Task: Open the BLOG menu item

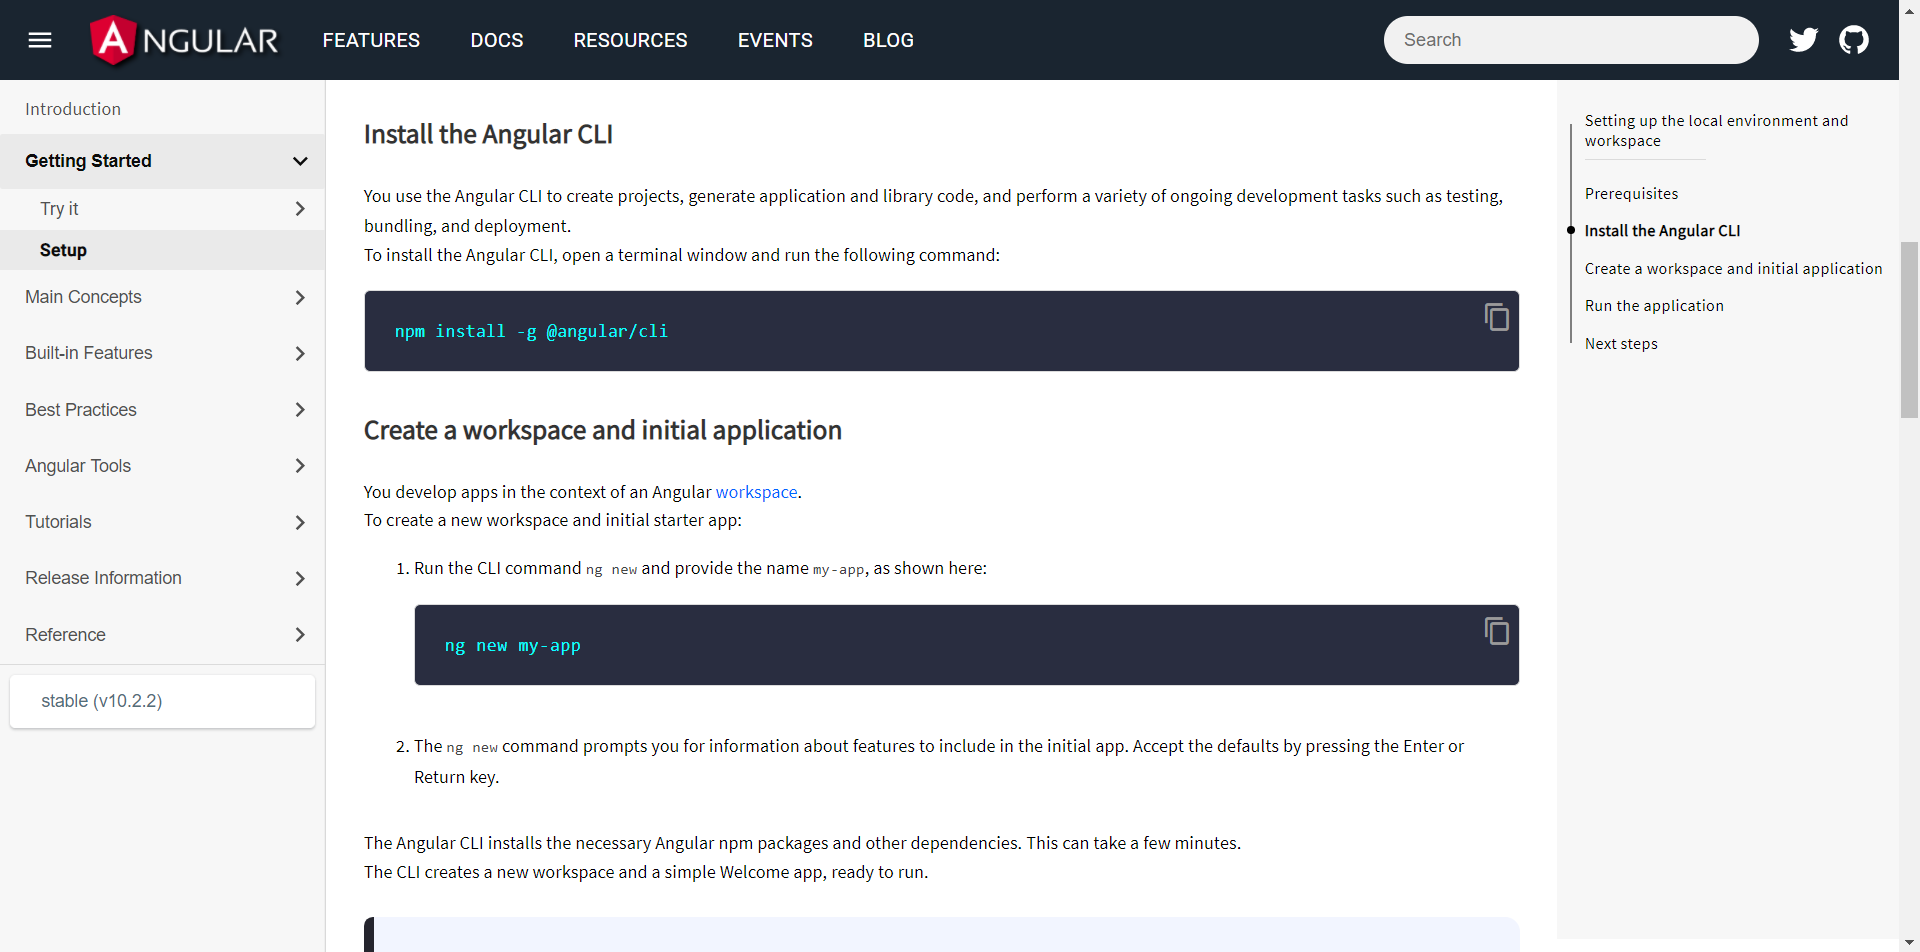Action: pos(888,40)
